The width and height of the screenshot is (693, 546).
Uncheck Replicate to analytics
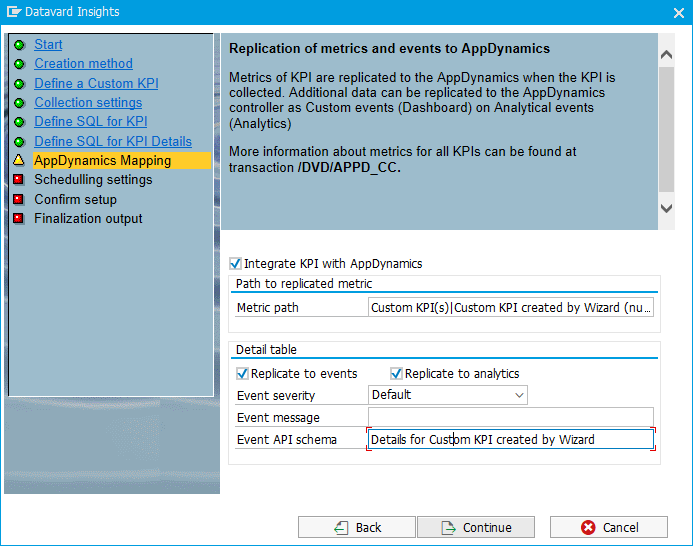click(396, 374)
